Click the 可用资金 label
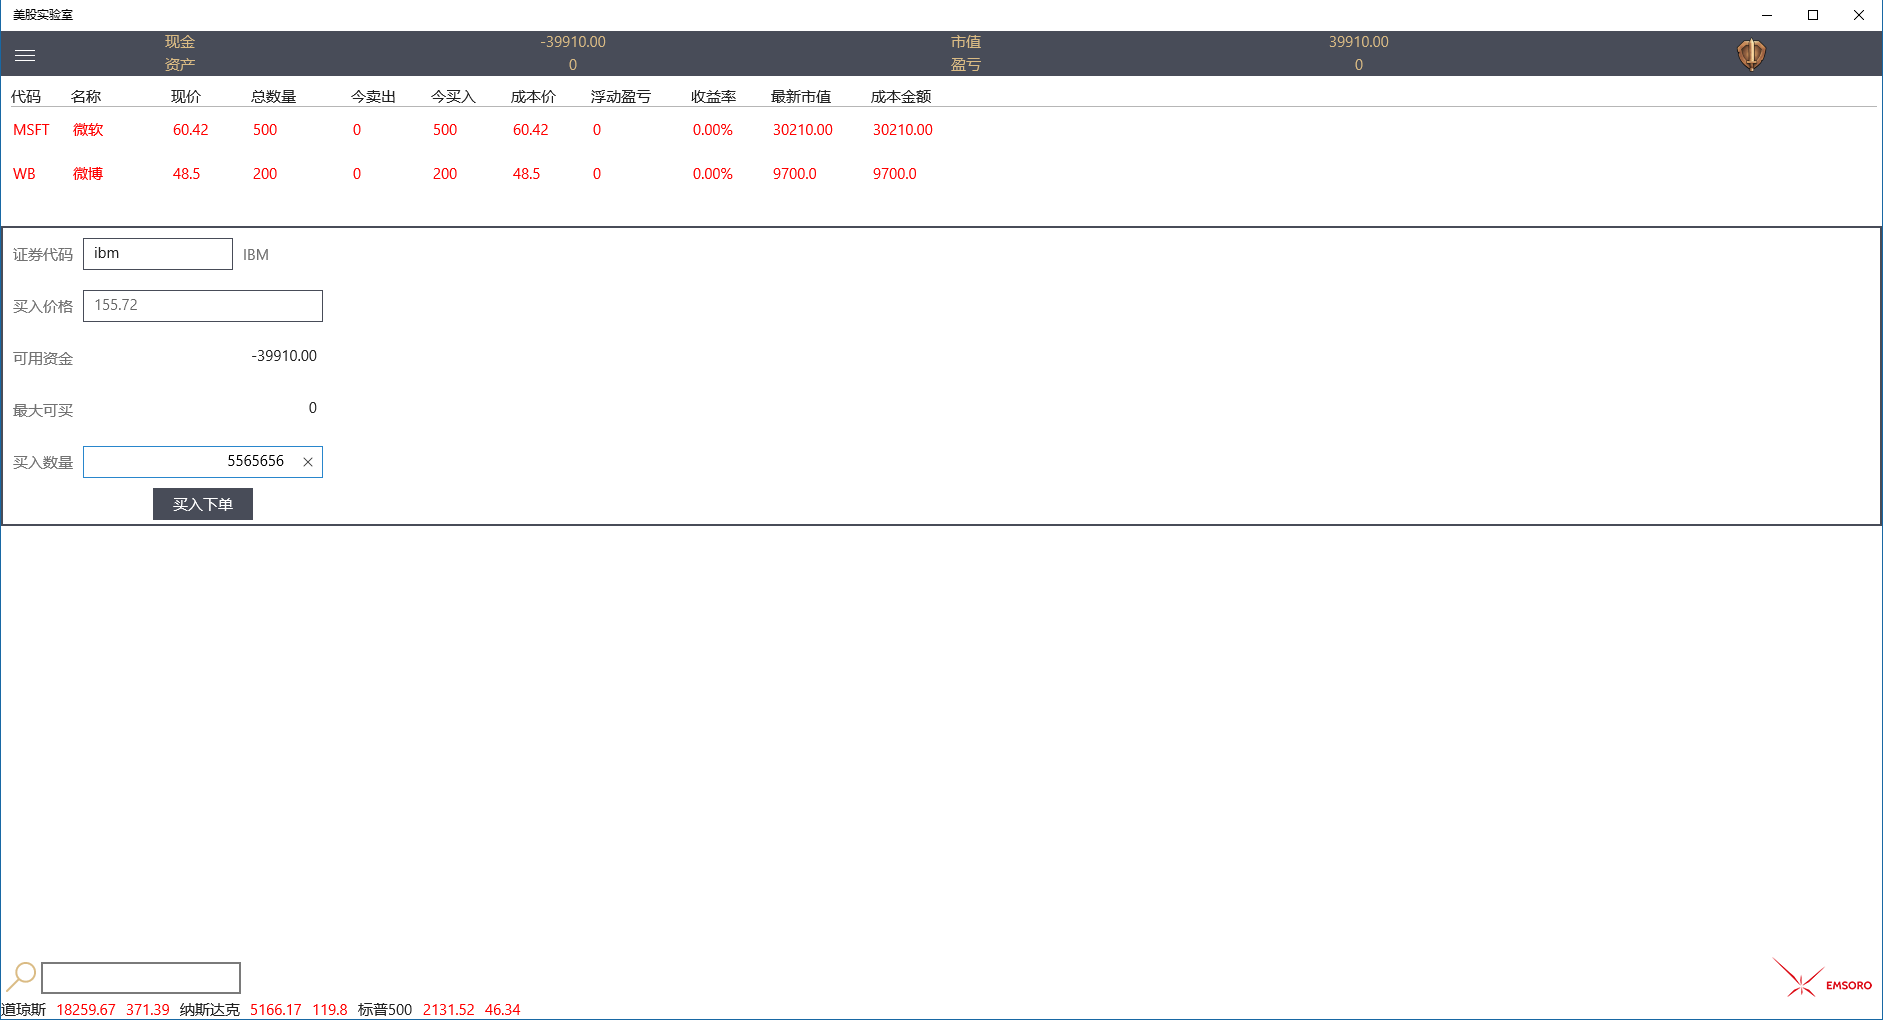 43,359
